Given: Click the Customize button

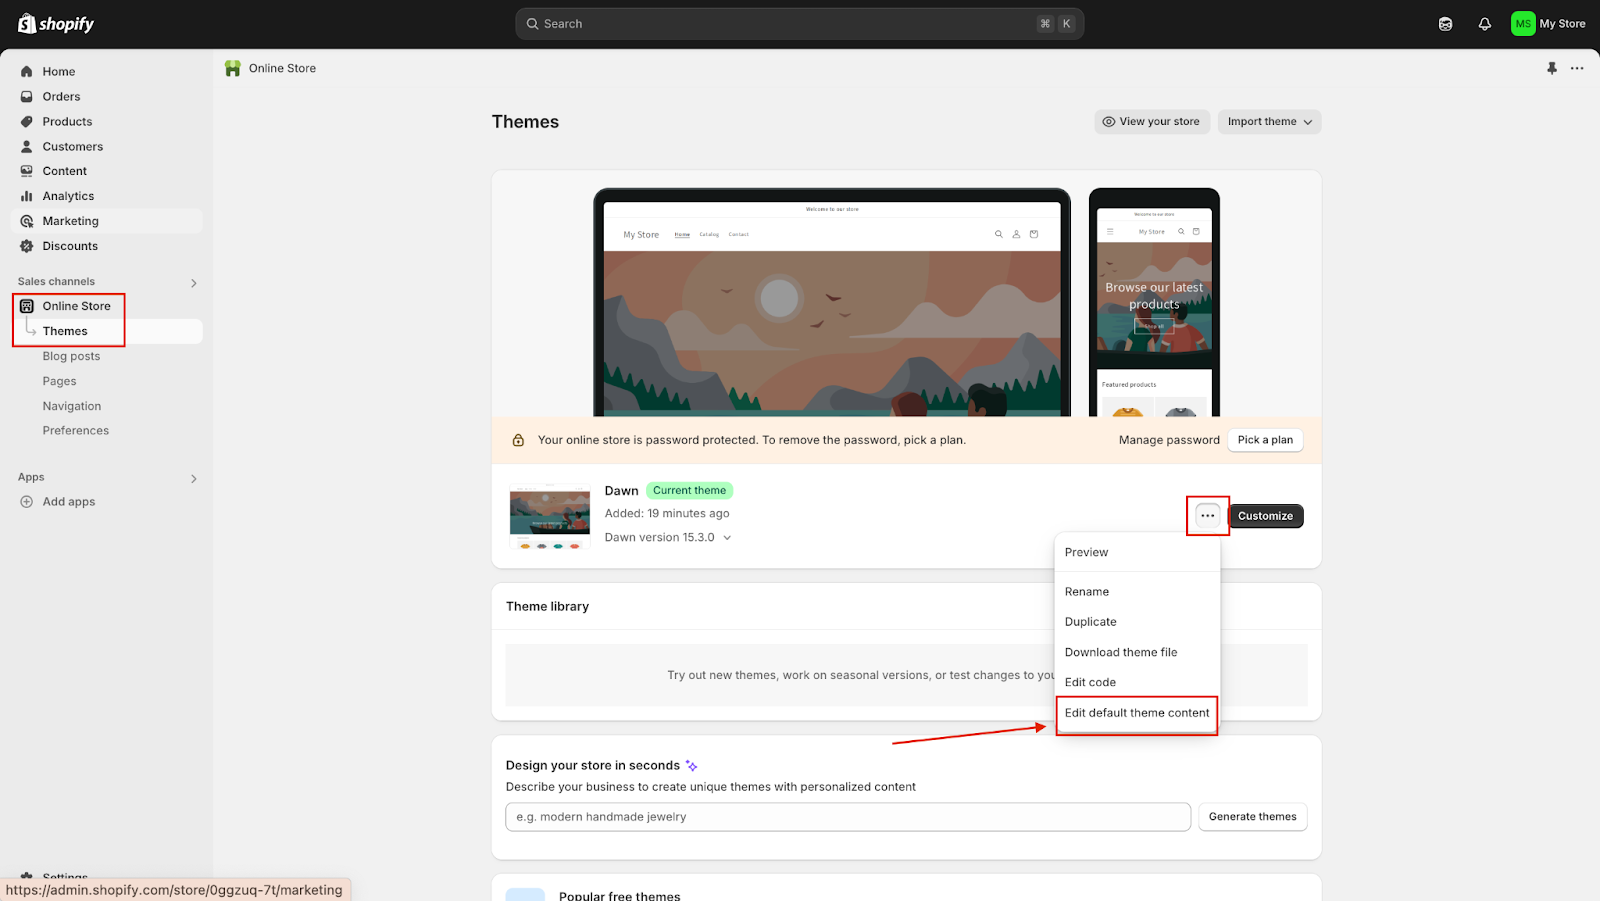Looking at the screenshot, I should click(x=1265, y=516).
